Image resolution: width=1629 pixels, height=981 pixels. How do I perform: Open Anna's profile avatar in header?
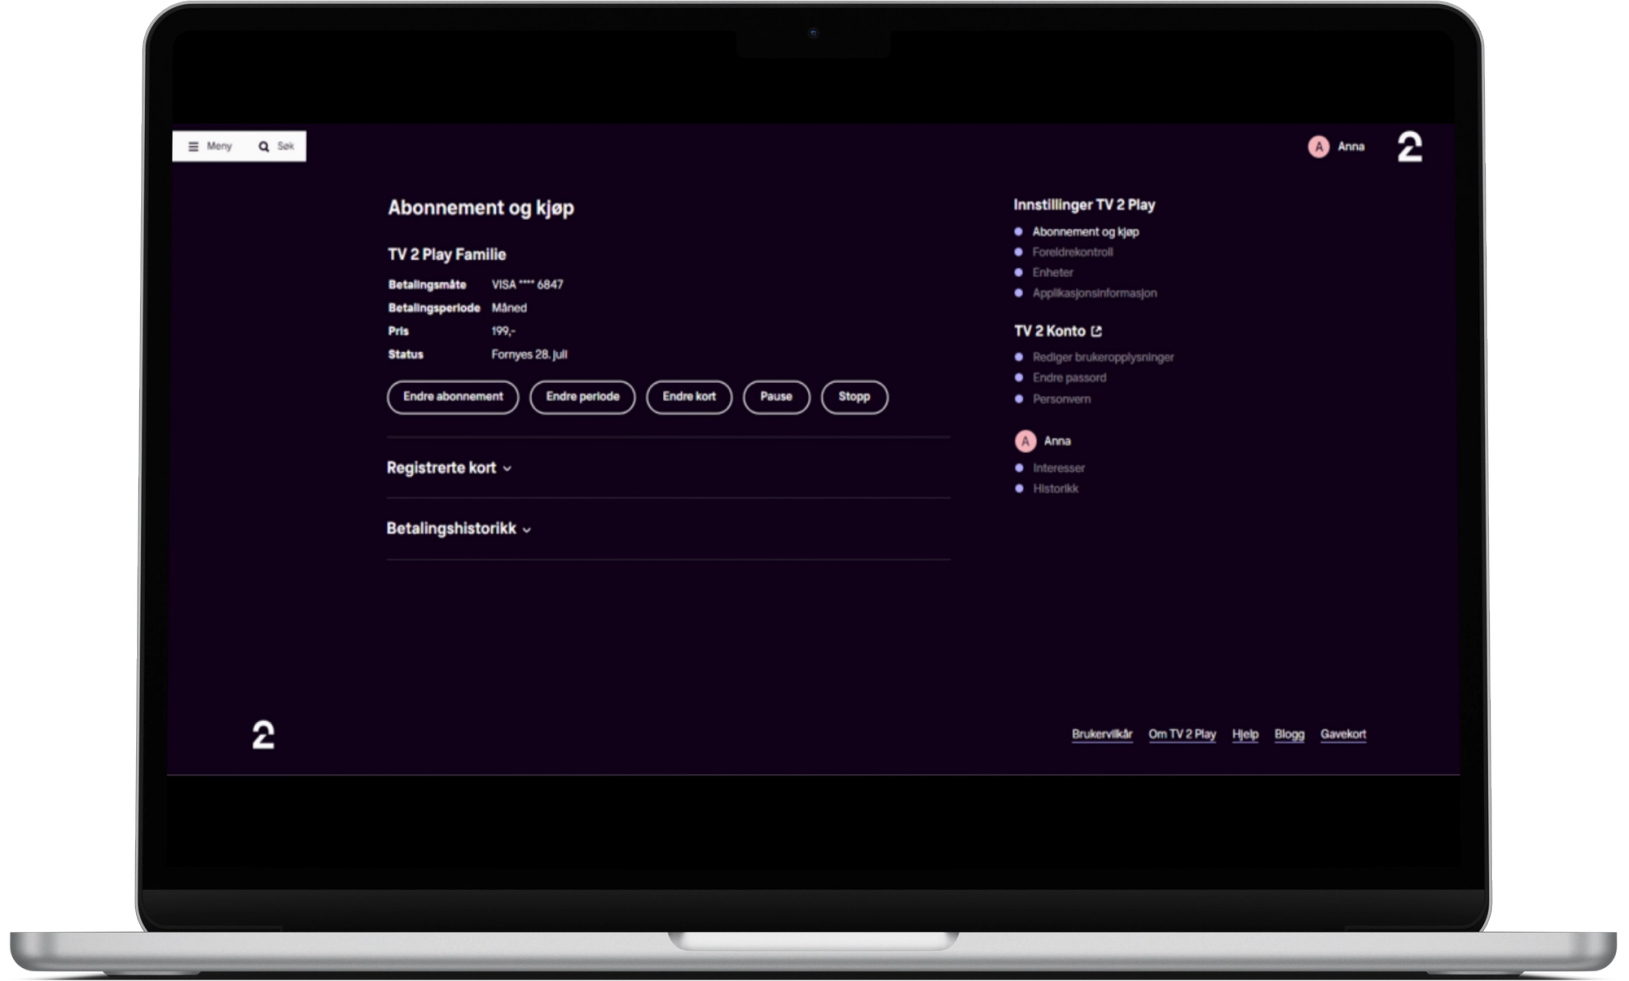[x=1318, y=147]
